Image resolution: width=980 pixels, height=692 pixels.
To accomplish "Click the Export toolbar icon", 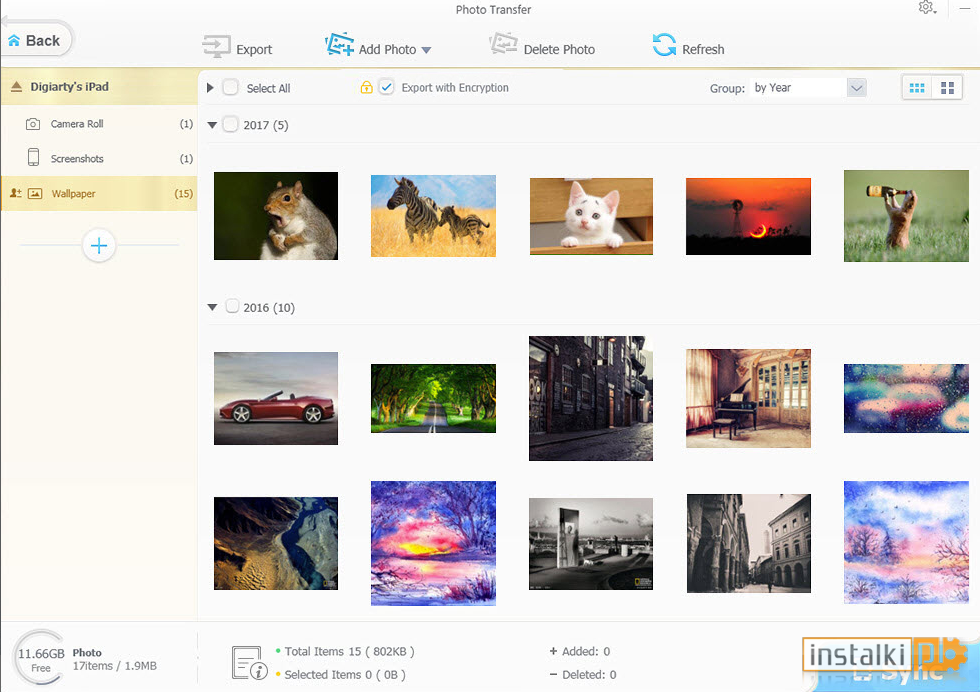I will (x=216, y=47).
